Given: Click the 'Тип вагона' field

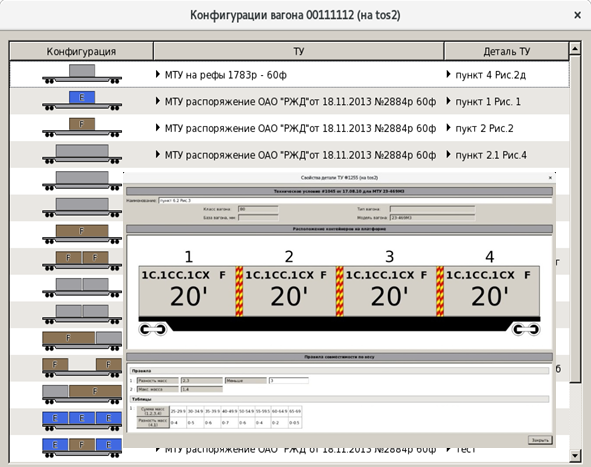Looking at the screenshot, I should pyautogui.click(x=432, y=209).
